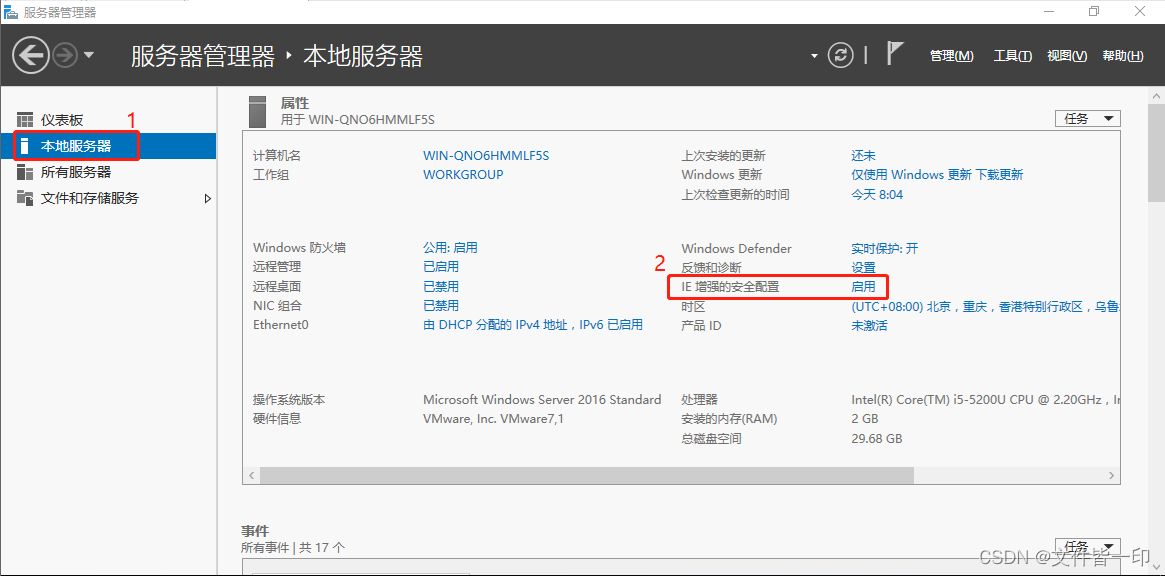Restore the window using the title bar button
The height and width of the screenshot is (576, 1165).
(x=1094, y=11)
